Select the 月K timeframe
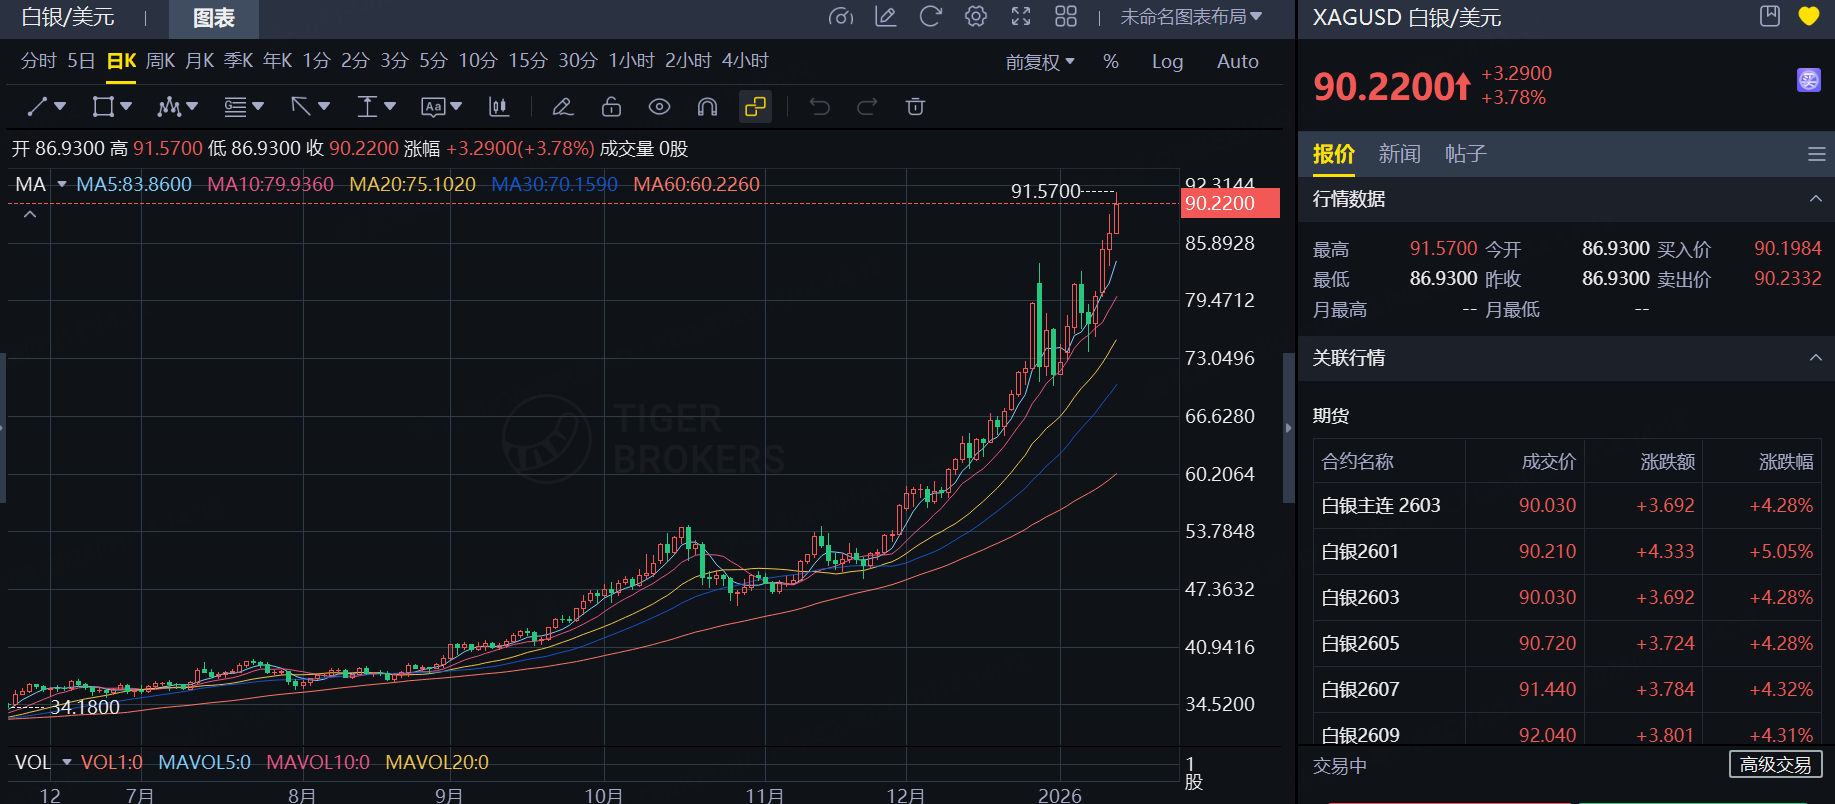1835x804 pixels. (x=200, y=61)
